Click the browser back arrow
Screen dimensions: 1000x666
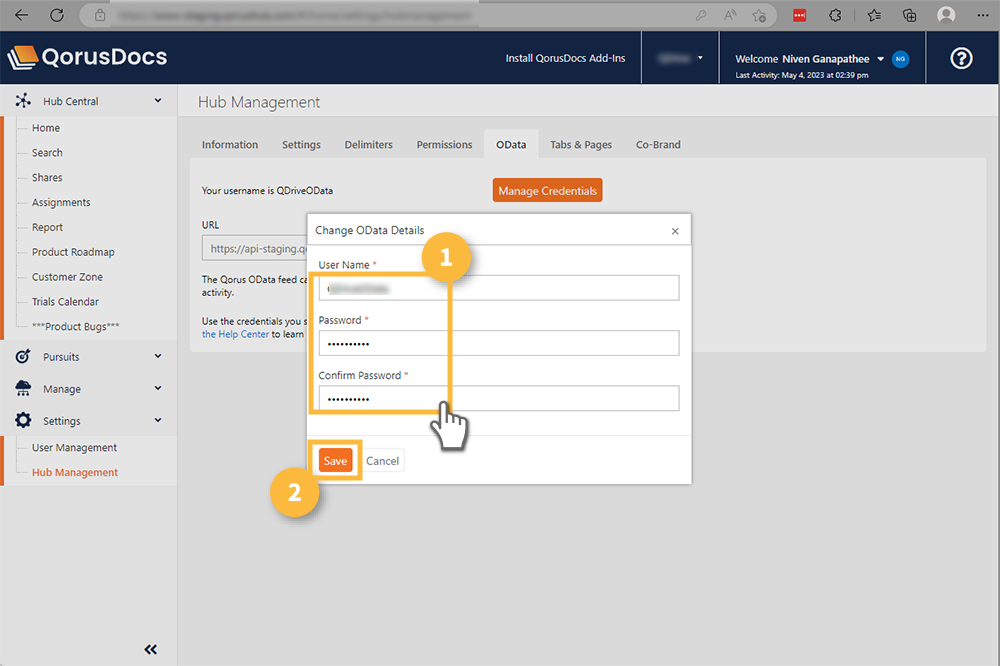coord(22,15)
